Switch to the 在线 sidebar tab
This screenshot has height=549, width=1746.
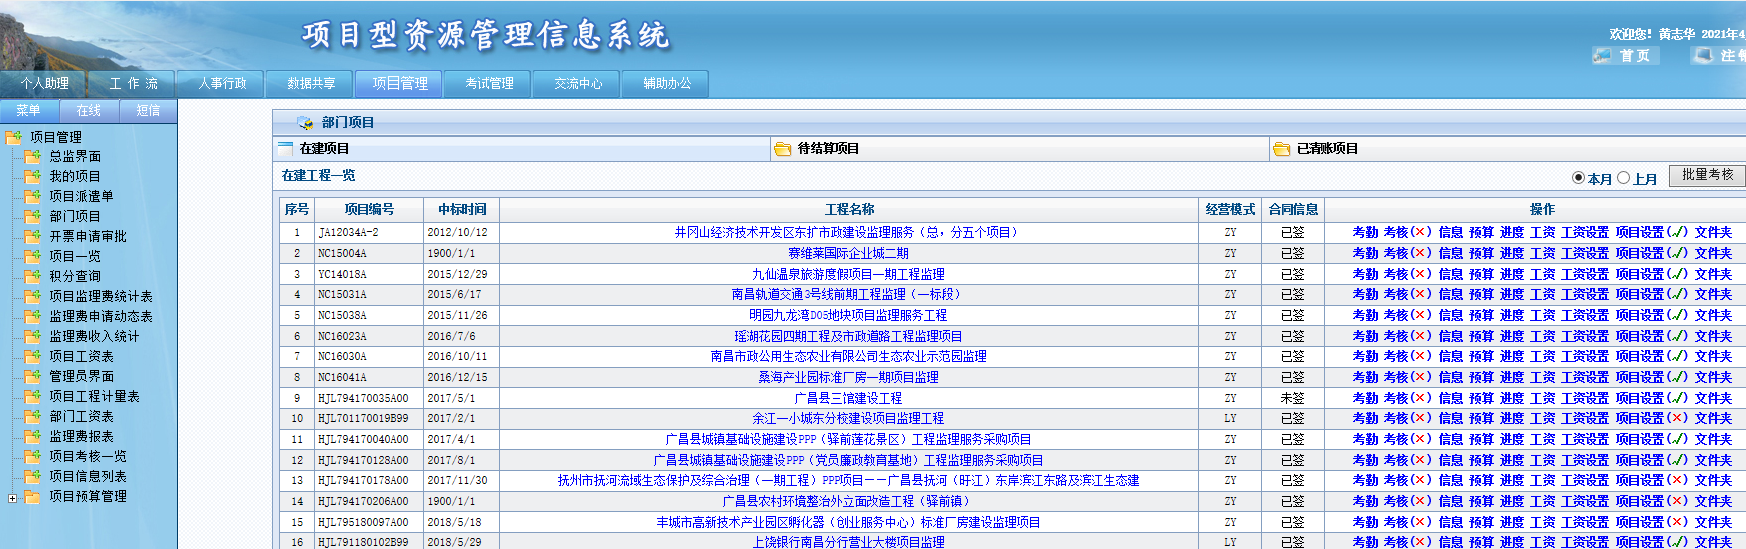pyautogui.click(x=89, y=111)
